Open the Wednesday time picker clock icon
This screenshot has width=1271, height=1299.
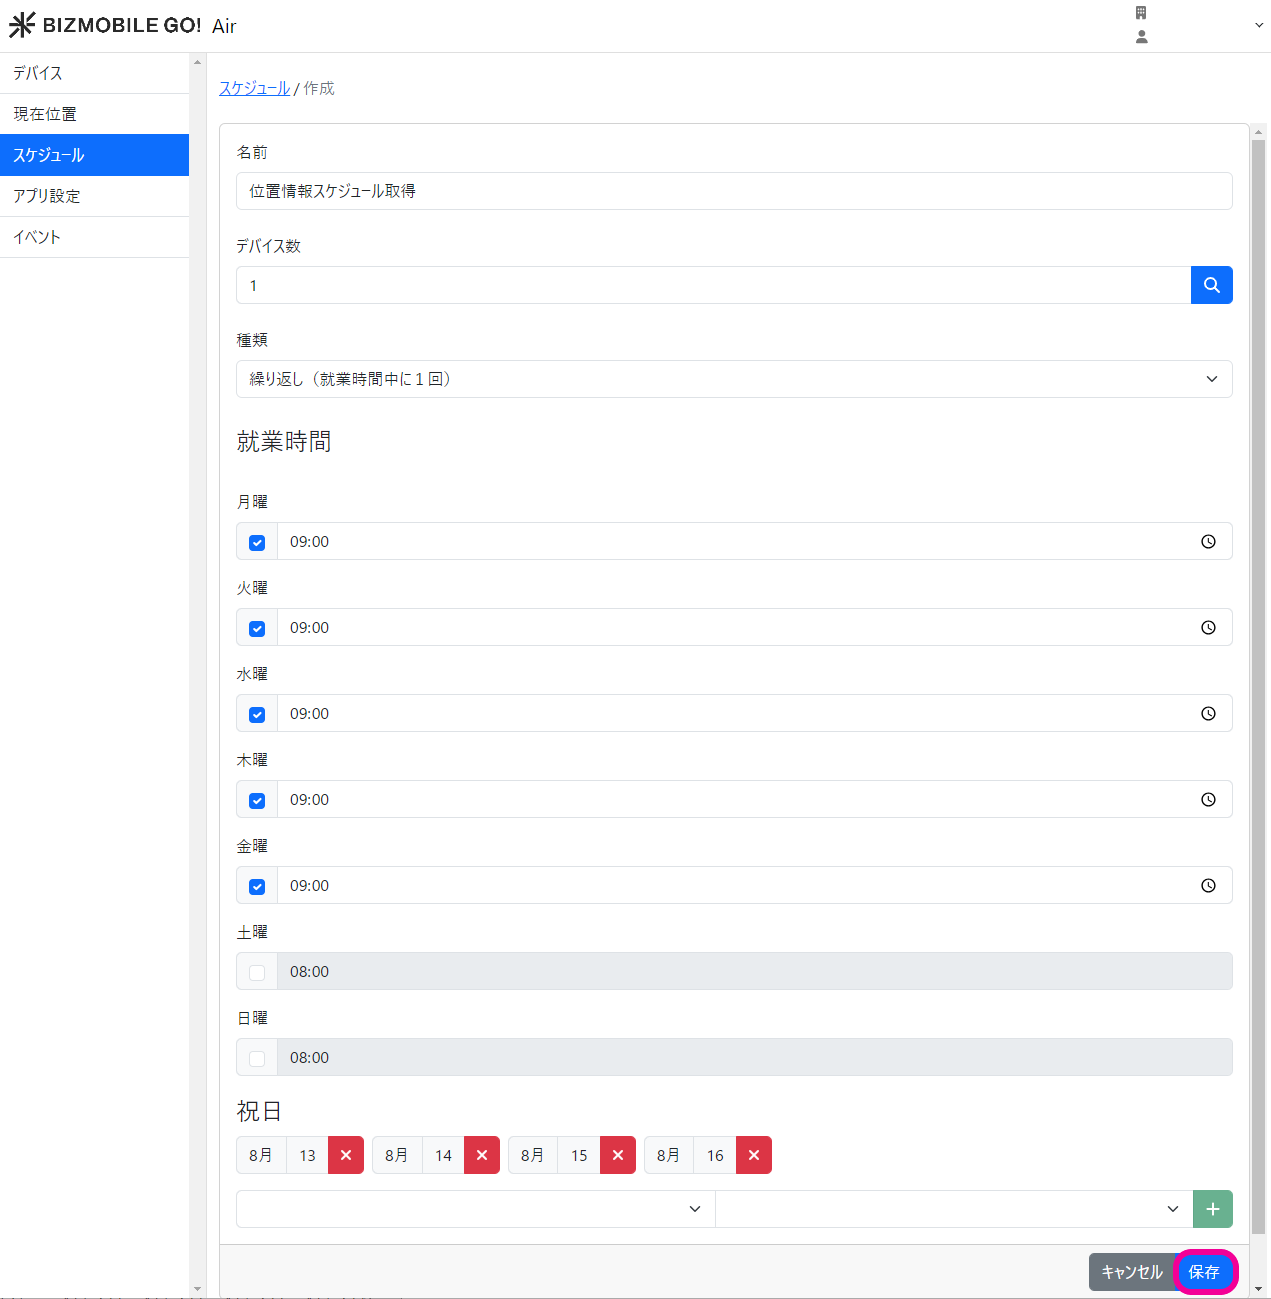1208,714
